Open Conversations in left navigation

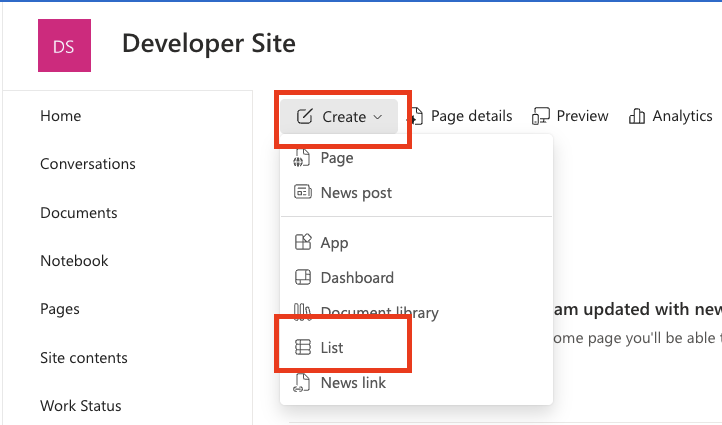88,164
